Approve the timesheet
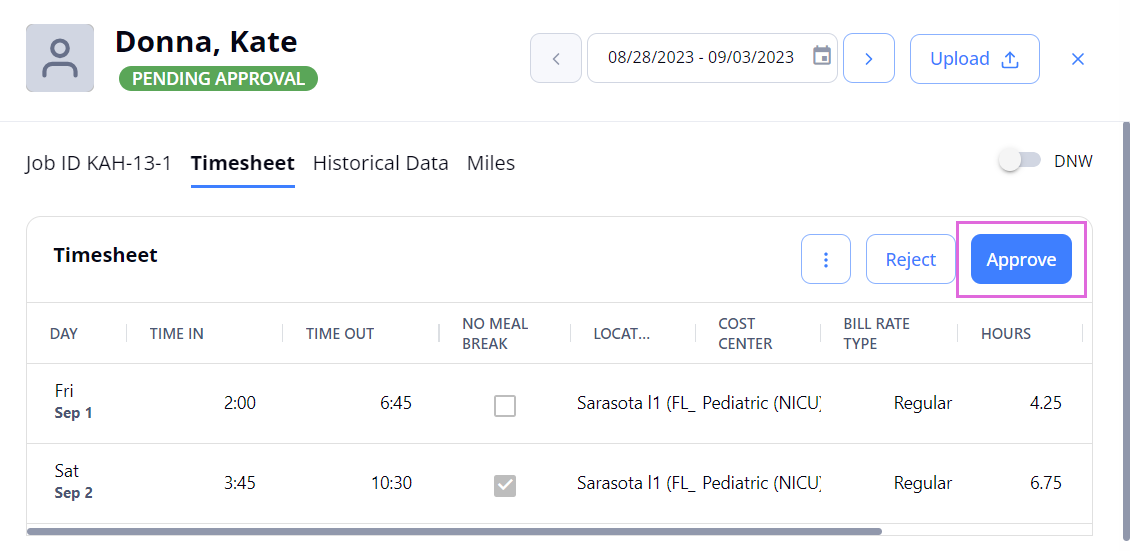 point(1021,259)
